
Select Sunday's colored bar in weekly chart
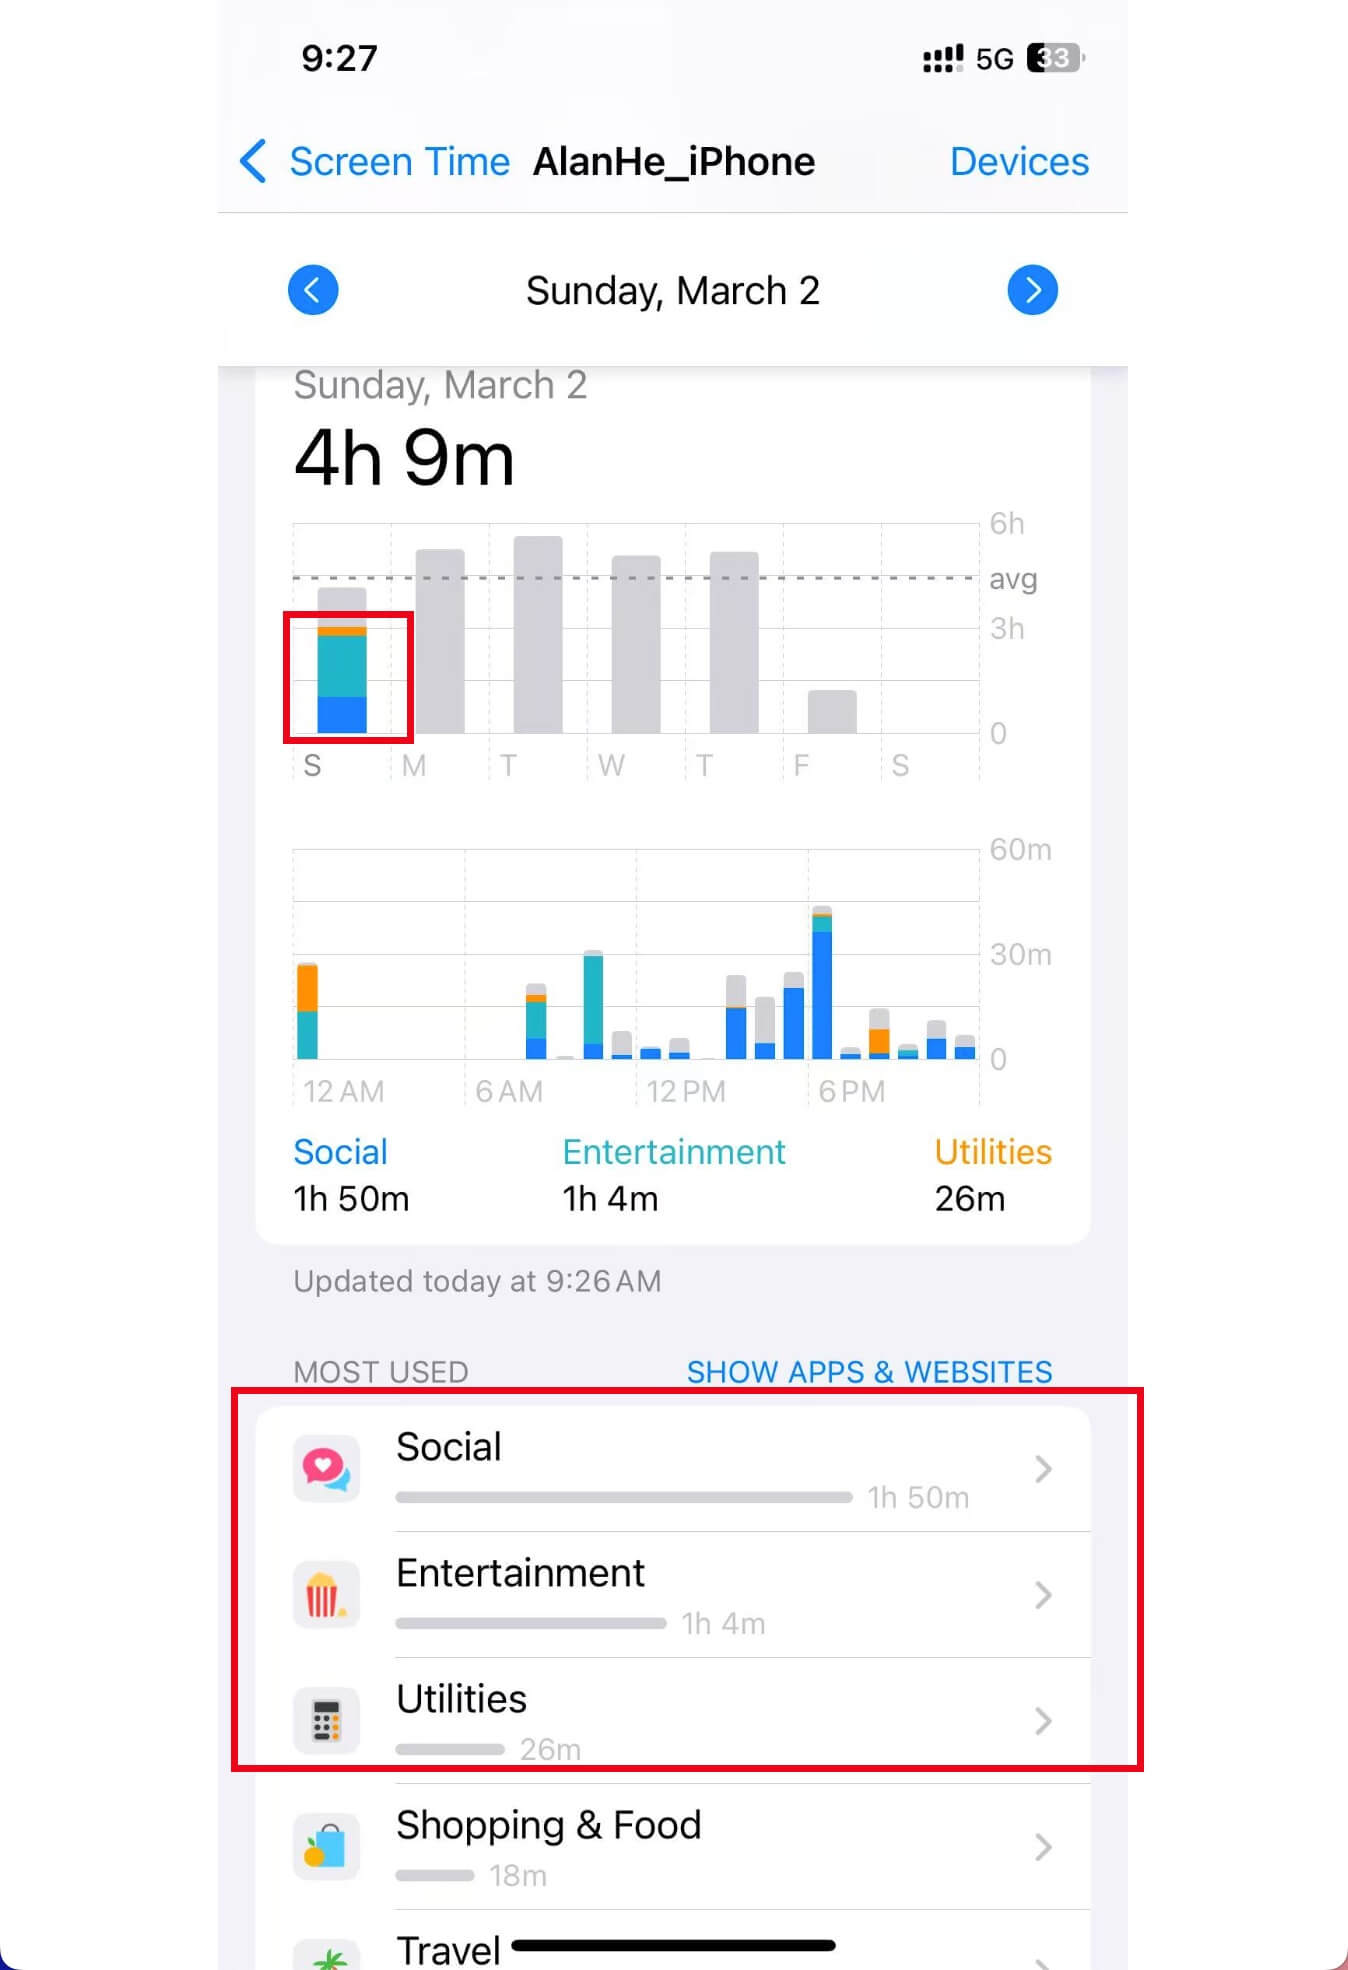click(x=342, y=661)
